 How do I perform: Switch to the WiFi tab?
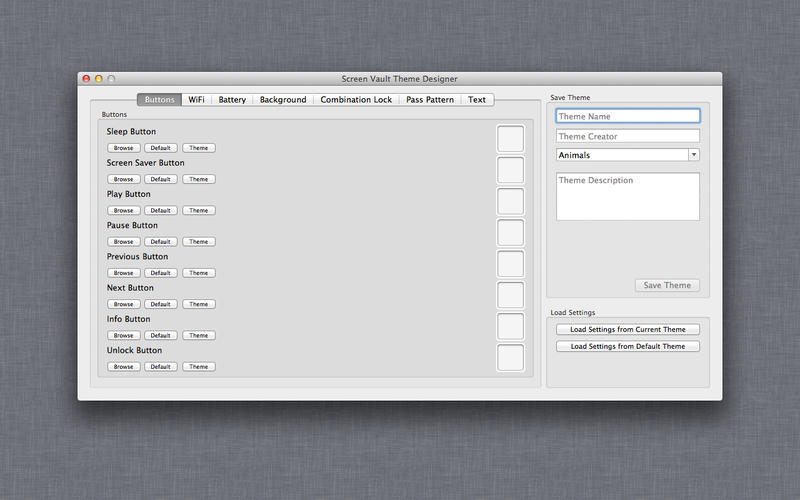[x=196, y=100]
